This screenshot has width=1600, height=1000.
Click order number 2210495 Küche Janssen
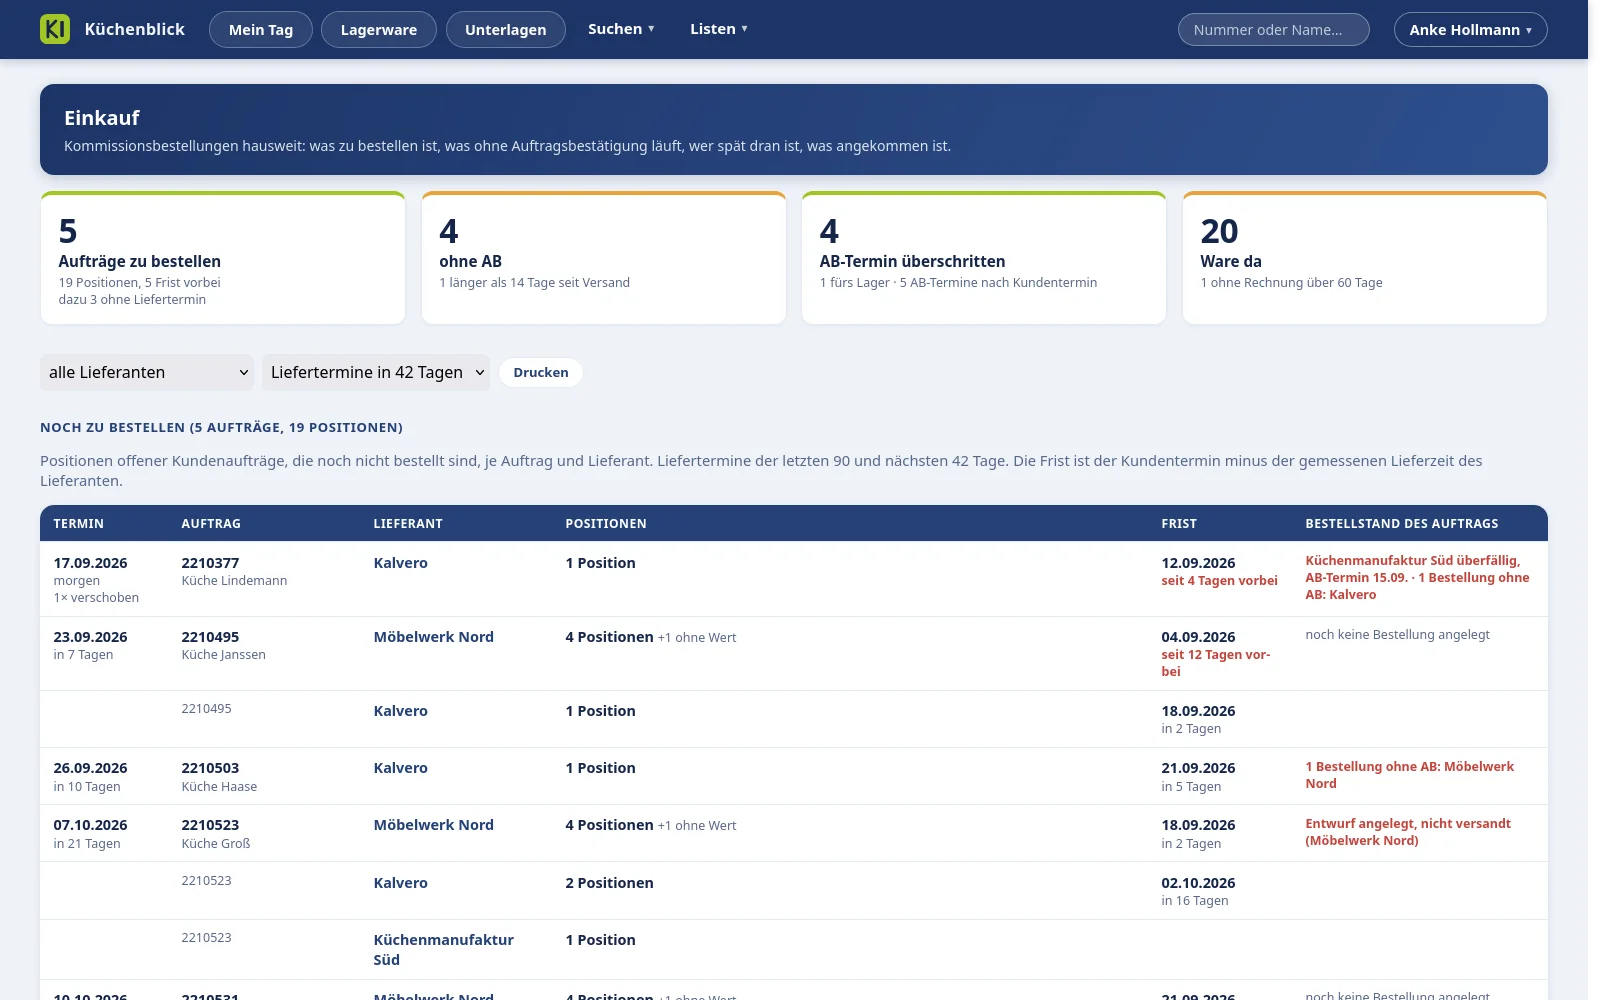click(210, 637)
